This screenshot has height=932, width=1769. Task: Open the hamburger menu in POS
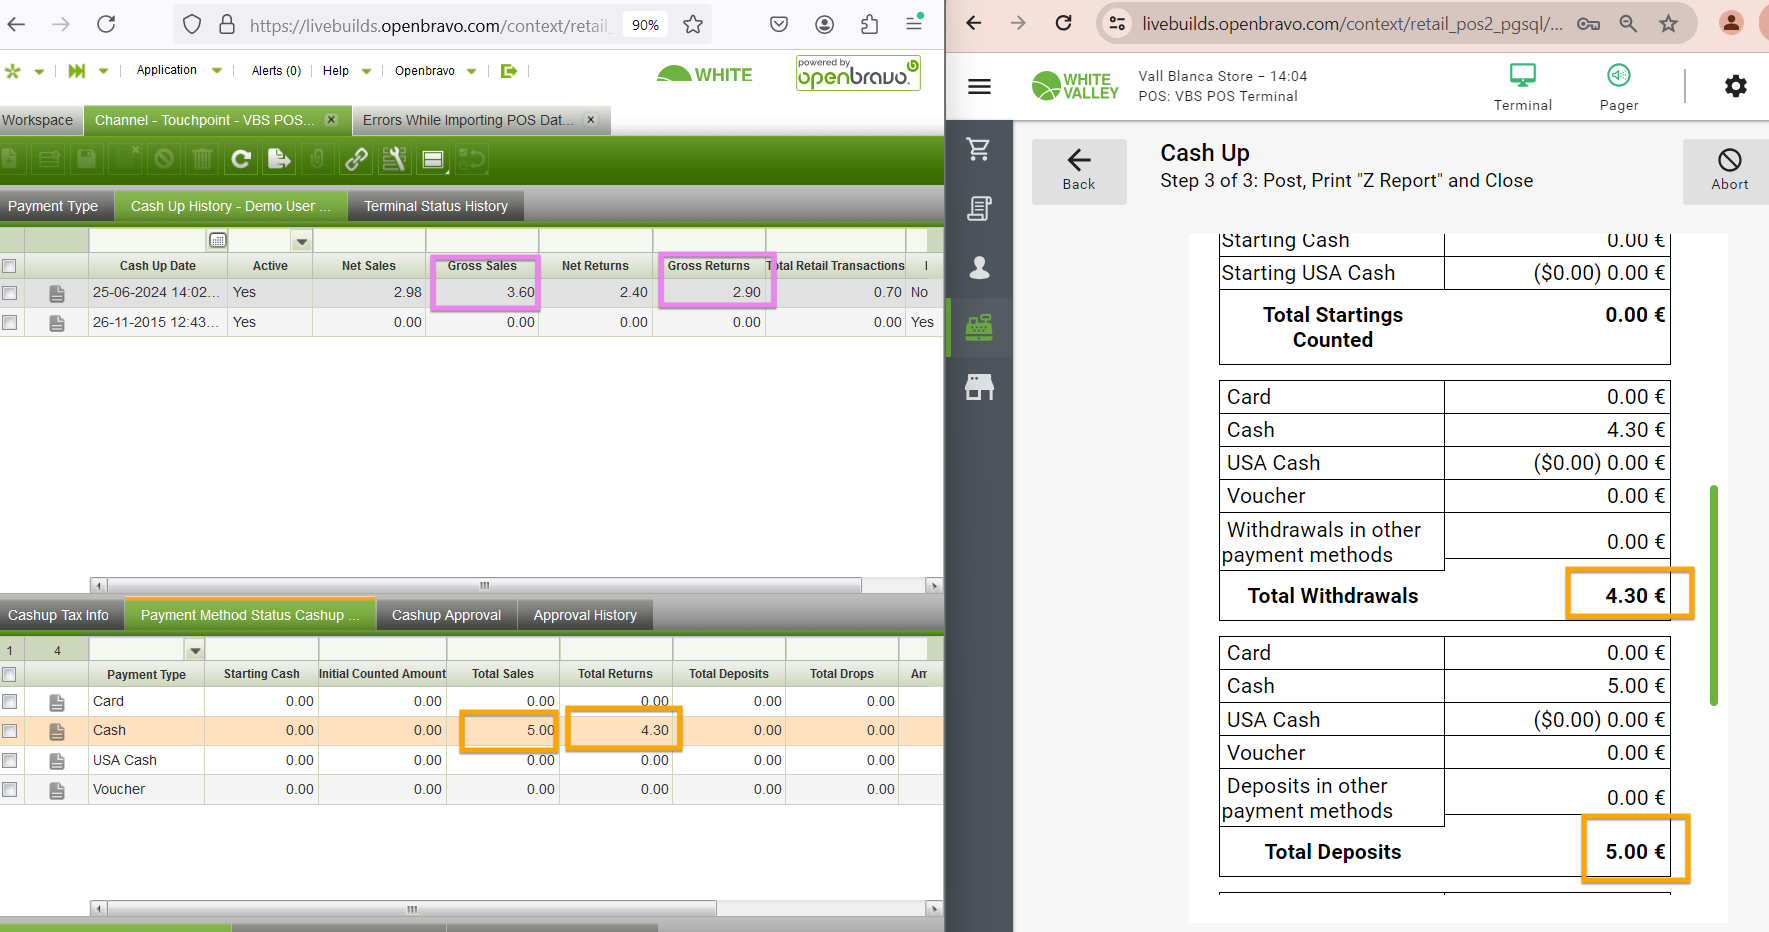tap(979, 87)
